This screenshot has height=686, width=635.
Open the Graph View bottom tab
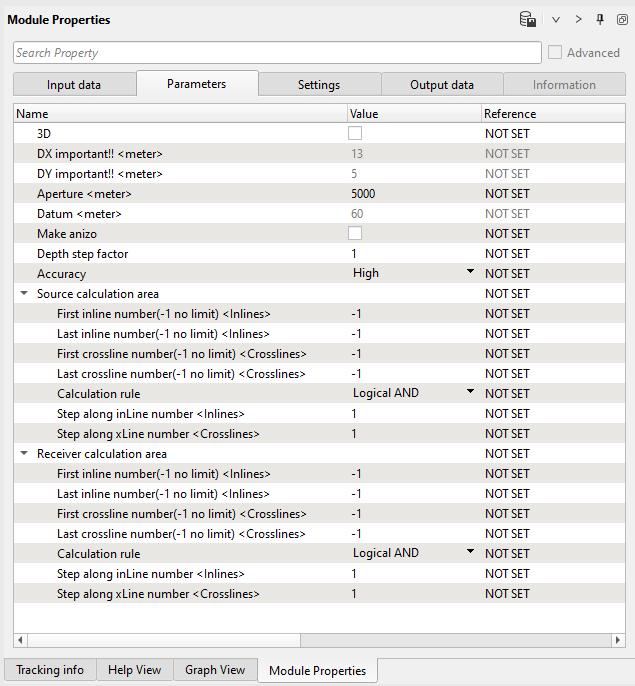coord(215,670)
